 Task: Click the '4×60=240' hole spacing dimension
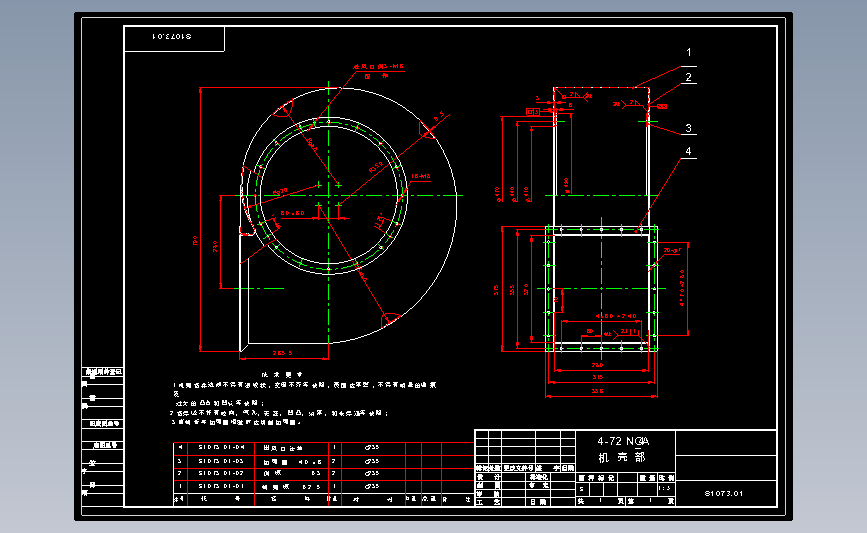(x=616, y=316)
